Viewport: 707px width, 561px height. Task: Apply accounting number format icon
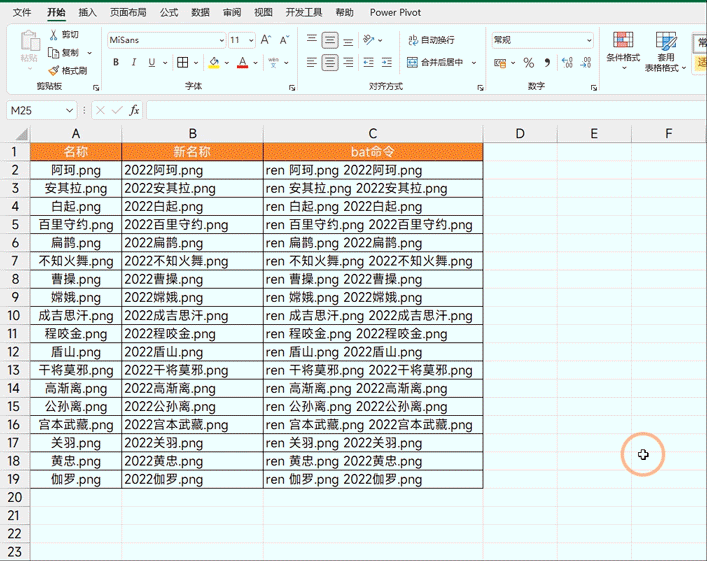(x=500, y=63)
